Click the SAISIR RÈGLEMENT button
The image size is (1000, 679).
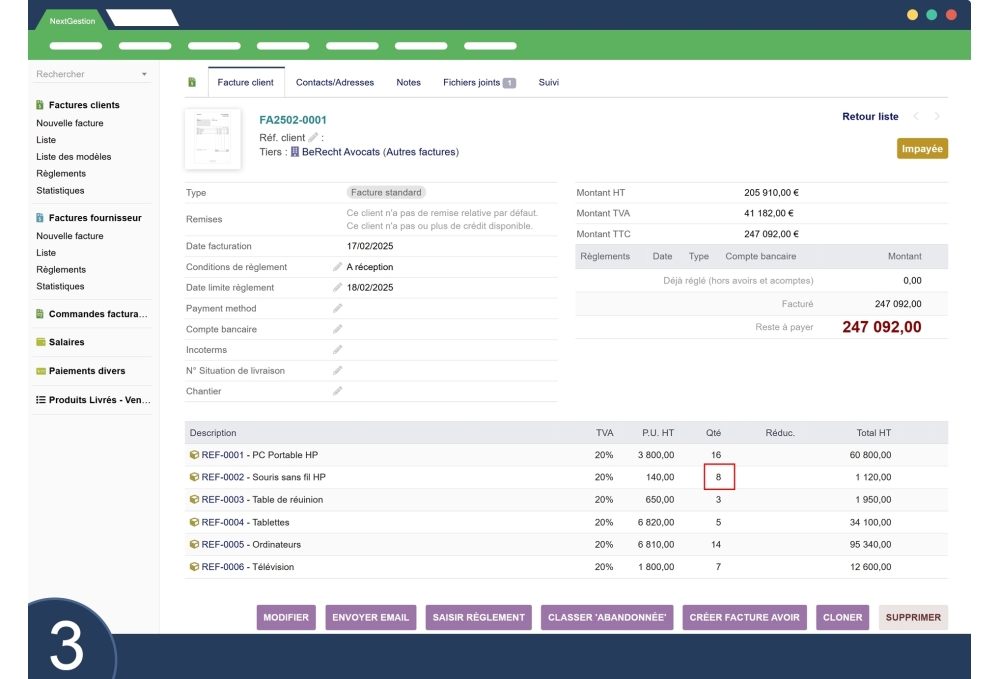click(x=478, y=618)
